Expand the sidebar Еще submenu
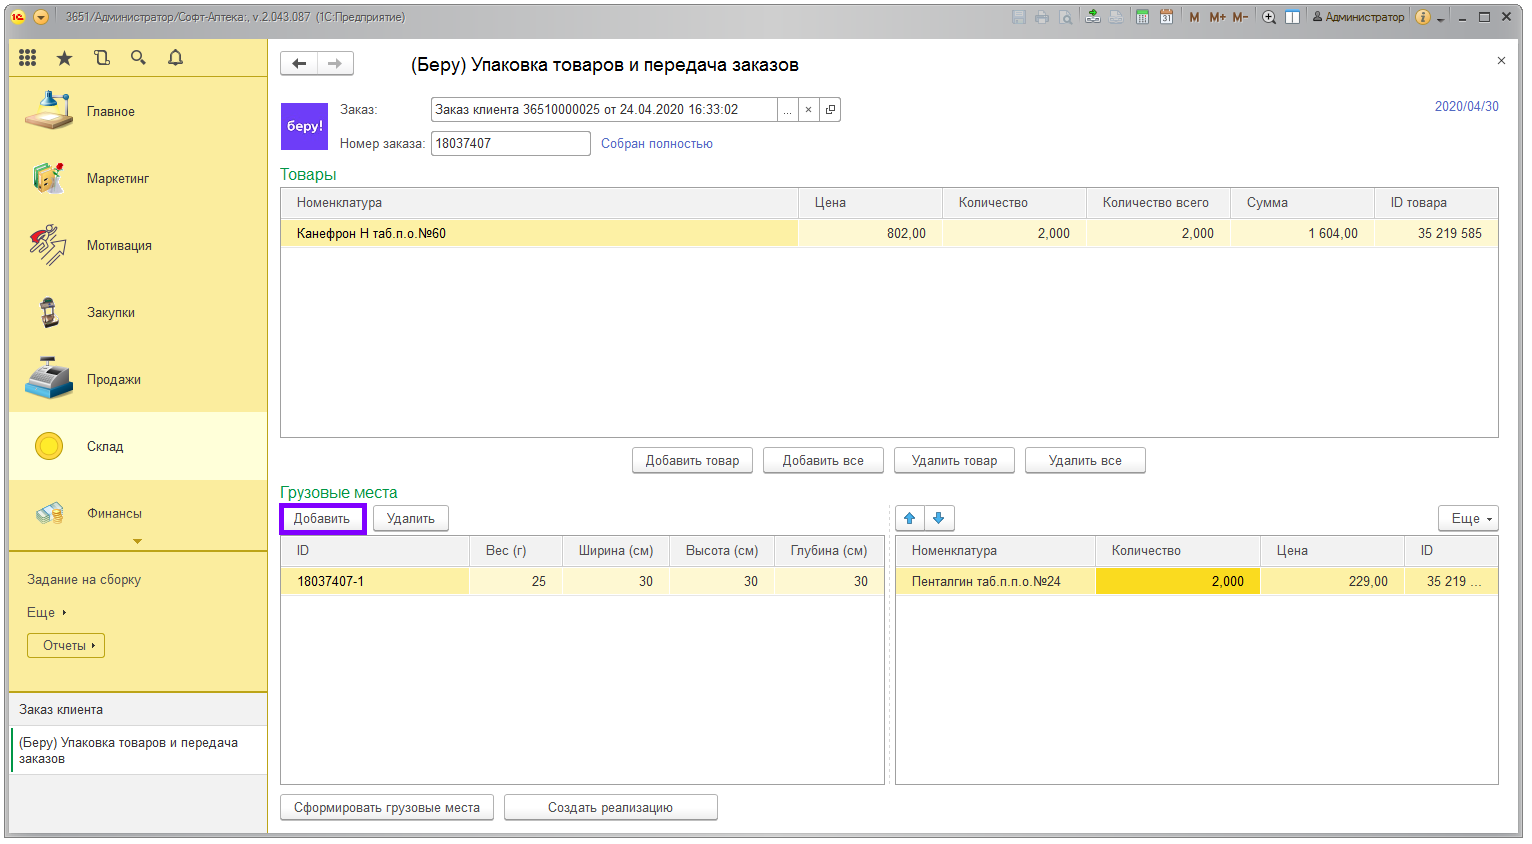1532x844 pixels. pos(46,612)
